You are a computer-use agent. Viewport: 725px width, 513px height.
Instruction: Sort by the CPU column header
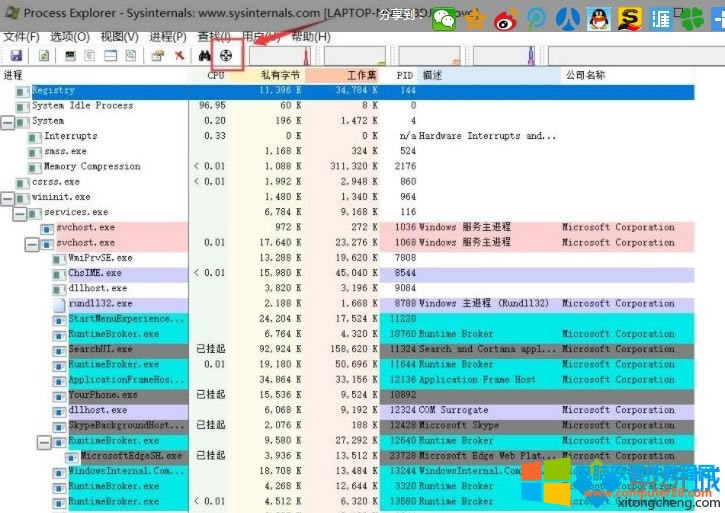point(215,75)
